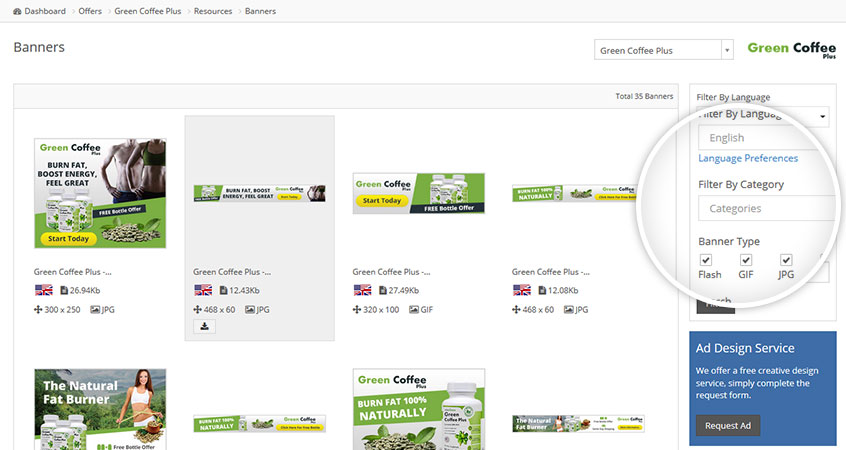The height and width of the screenshot is (450, 846).
Task: Click the image icon of the 300 x 250 JPG
Action: pyautogui.click(x=95, y=310)
